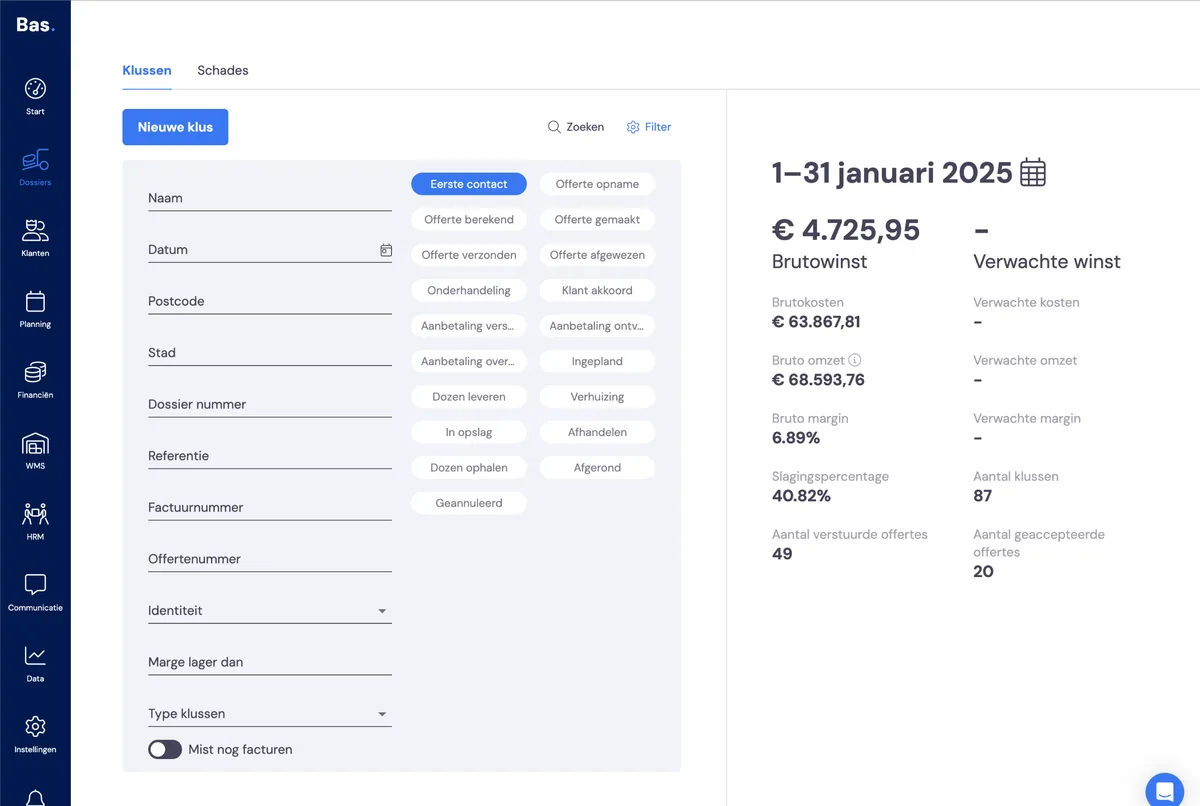
Task: Click the 6.89% Bruto margin value
Action: (796, 438)
